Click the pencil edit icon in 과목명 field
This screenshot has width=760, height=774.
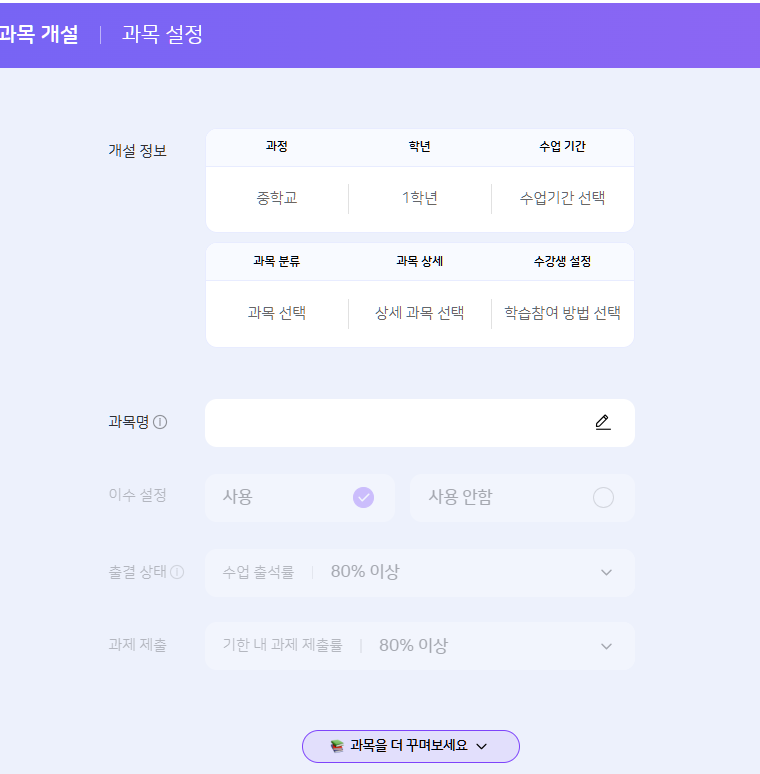point(603,423)
